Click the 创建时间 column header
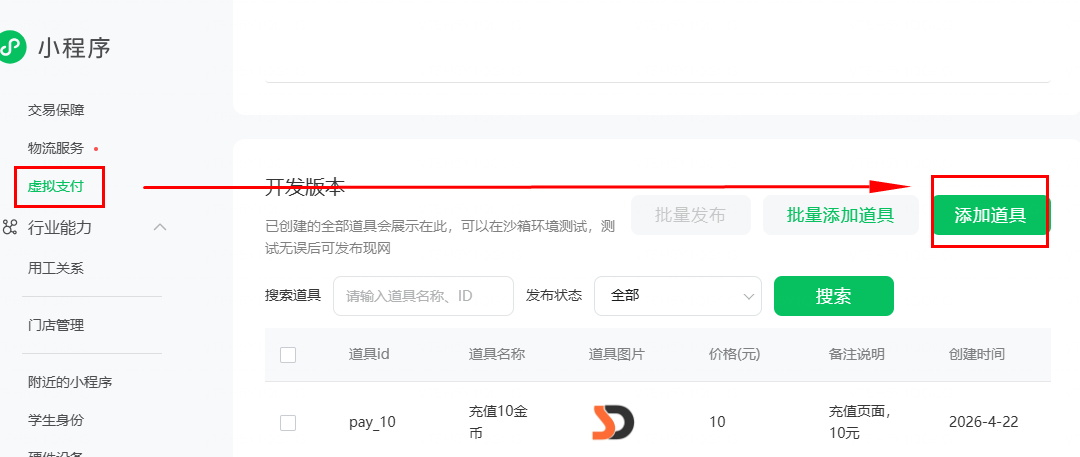The image size is (1080, 457). tap(976, 354)
